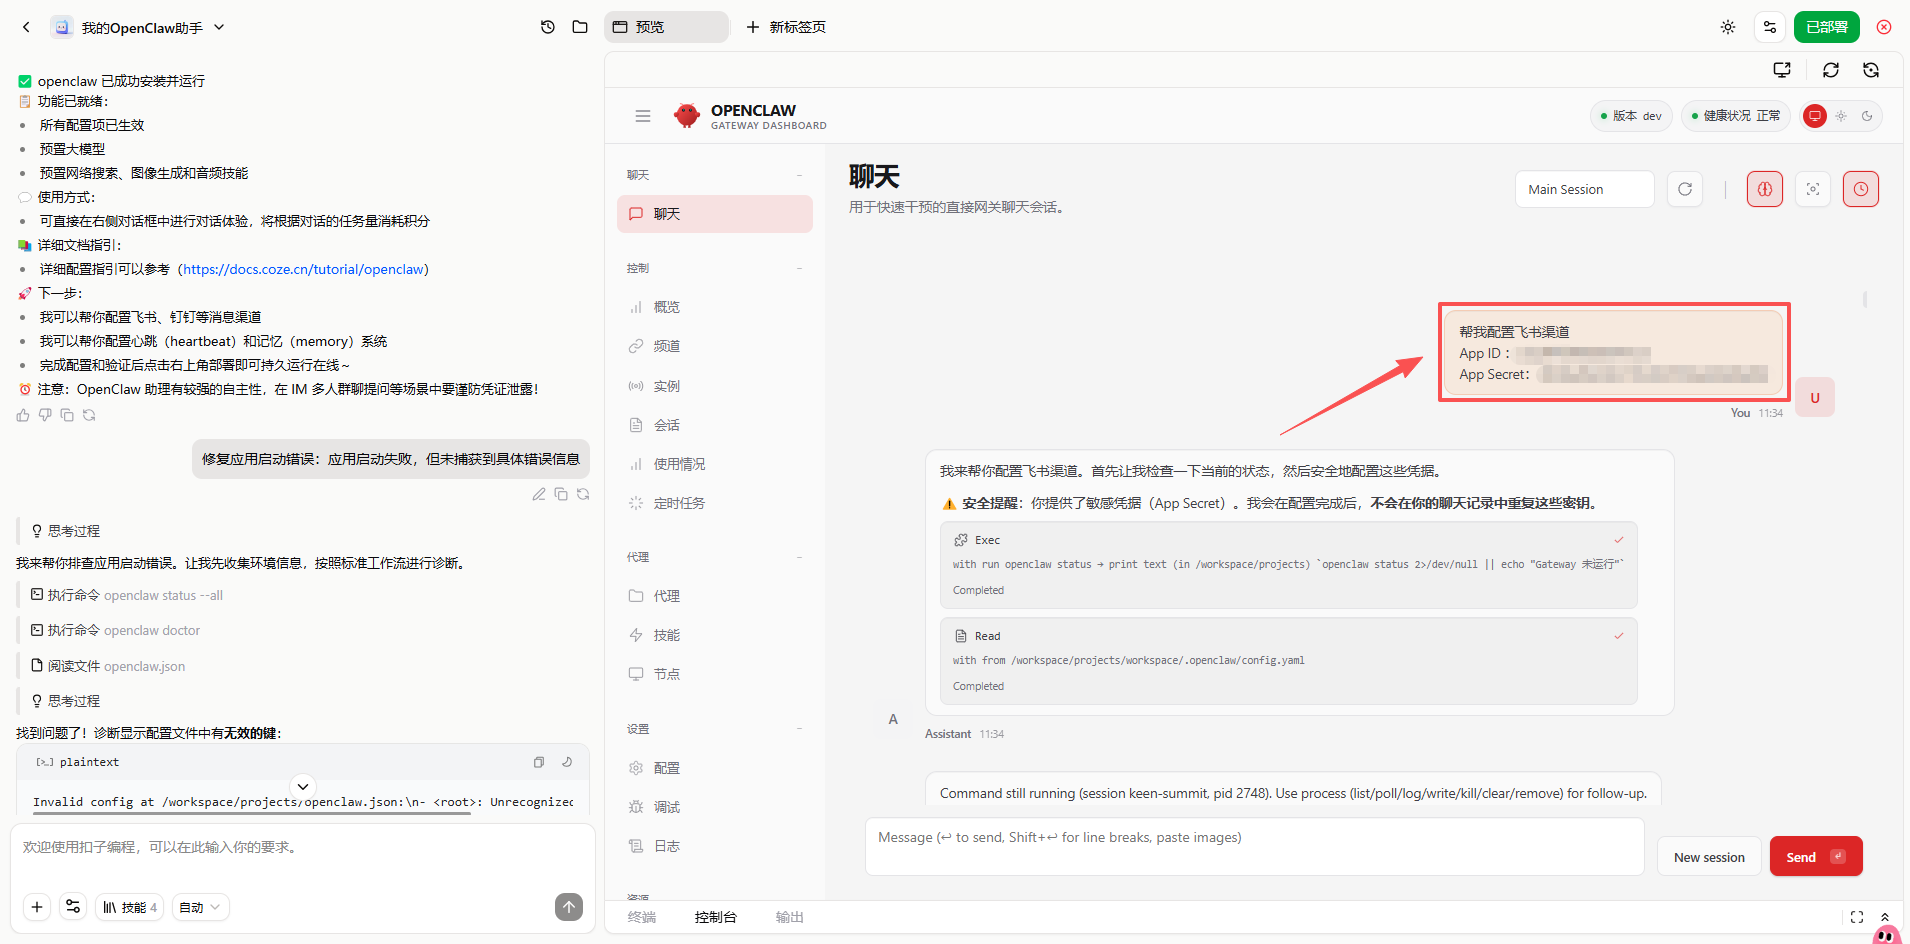Open the history clock icon in top bar

point(547,27)
